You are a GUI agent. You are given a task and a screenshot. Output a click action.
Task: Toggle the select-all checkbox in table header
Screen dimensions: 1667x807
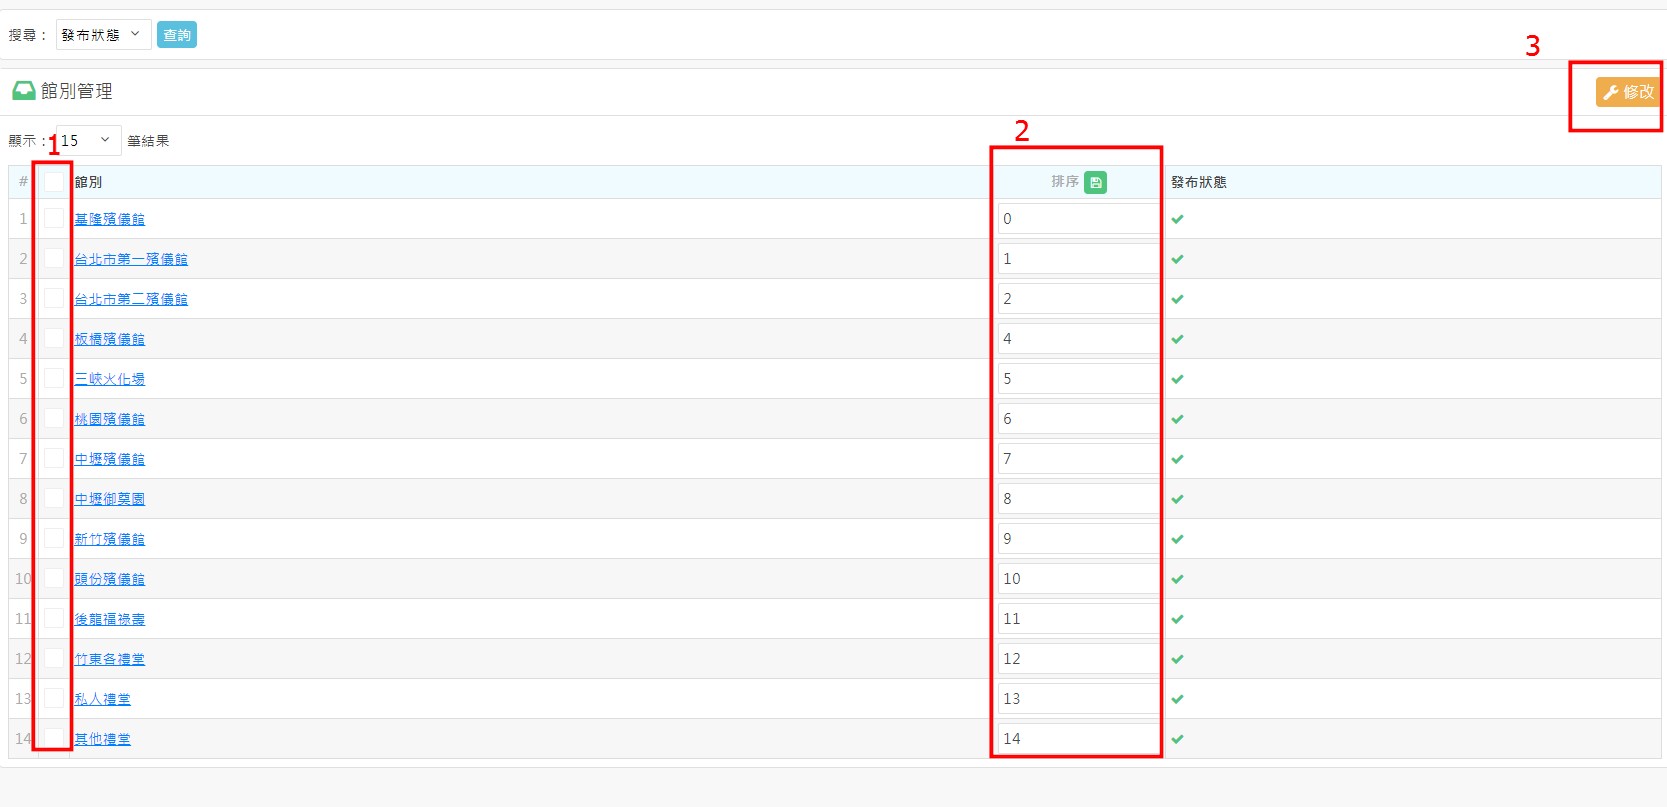54,182
